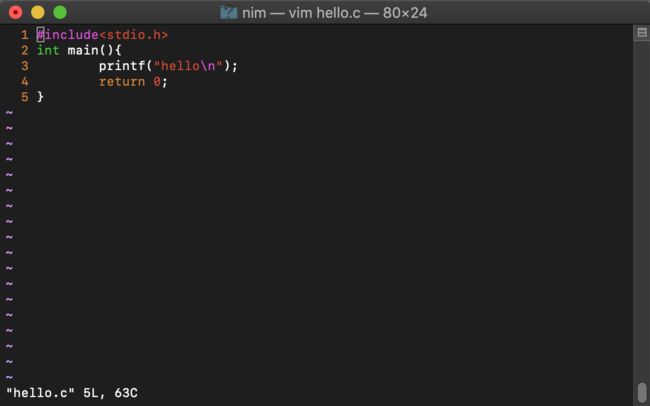
Task: Place cursor on #include directive
Action: [67, 35]
